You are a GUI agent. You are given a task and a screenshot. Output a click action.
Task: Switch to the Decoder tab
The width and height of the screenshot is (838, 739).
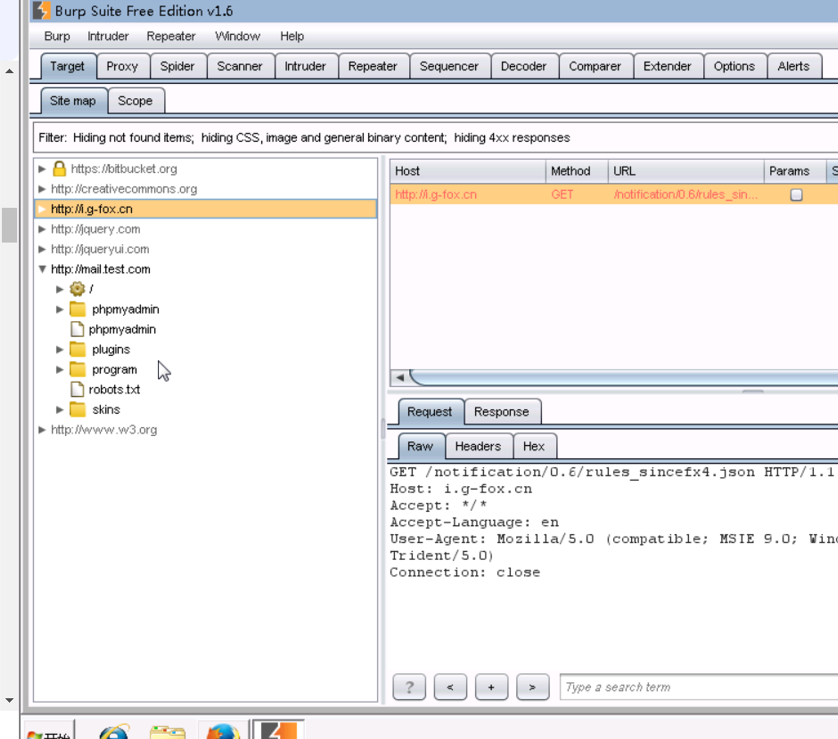[523, 66]
